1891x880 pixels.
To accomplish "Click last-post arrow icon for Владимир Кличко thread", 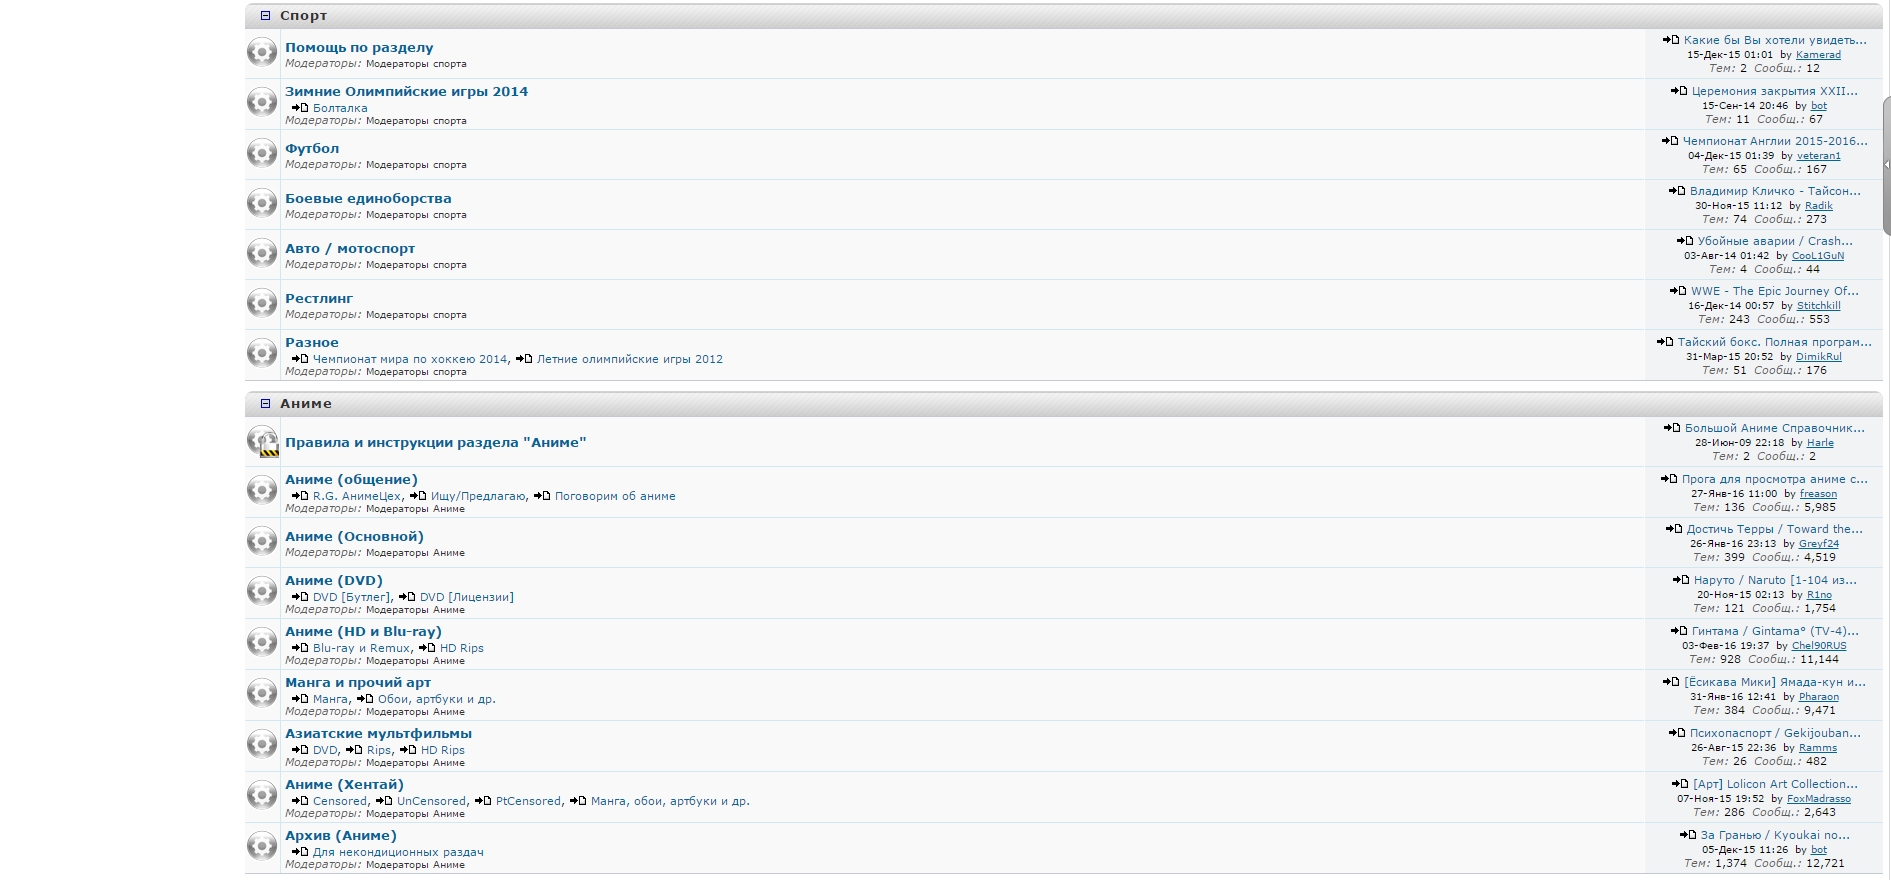I will point(1677,191).
